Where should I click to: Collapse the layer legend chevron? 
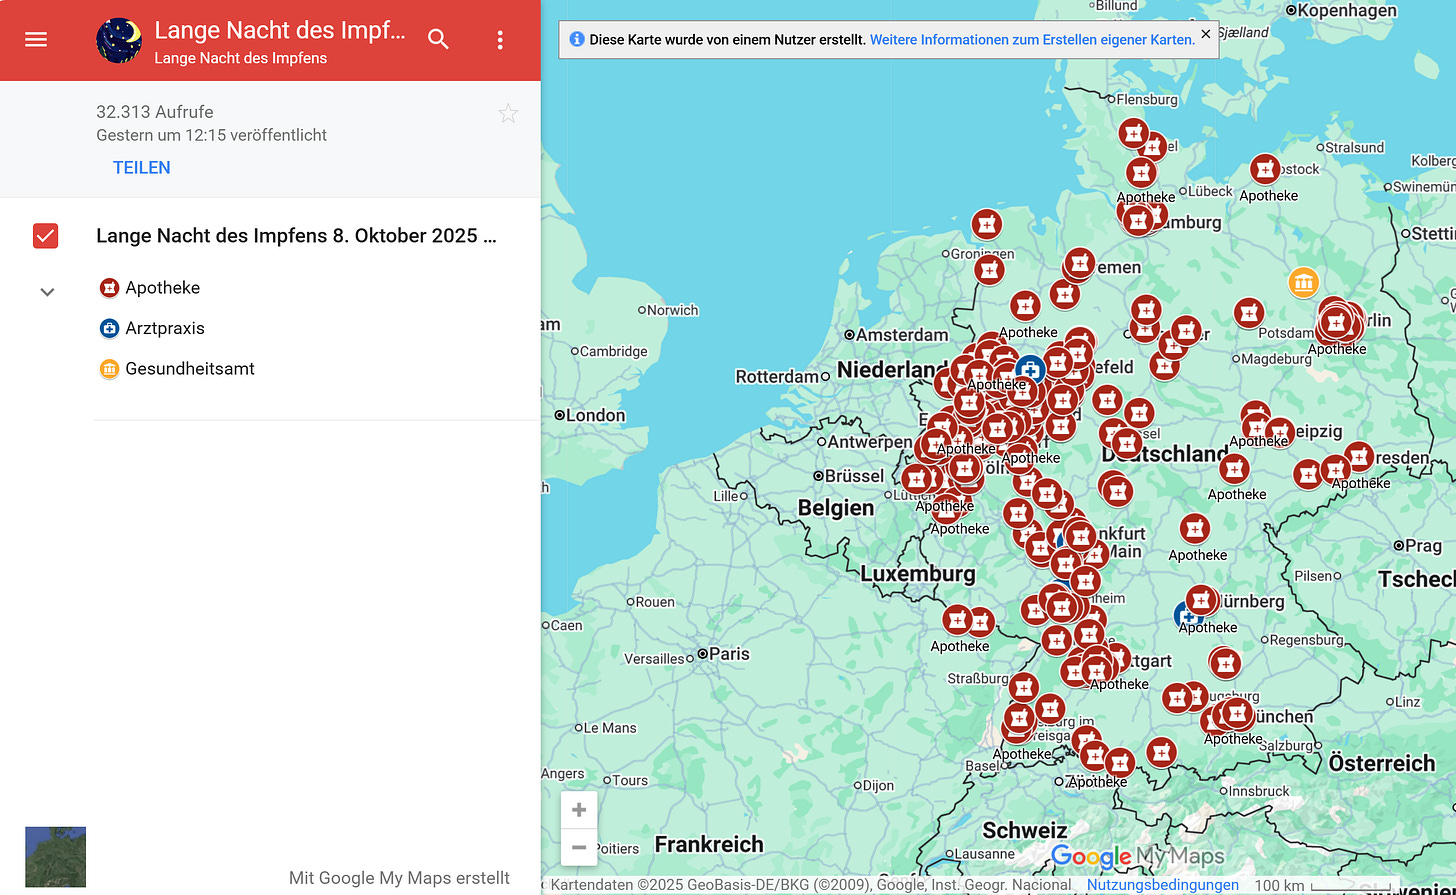pyautogui.click(x=47, y=292)
